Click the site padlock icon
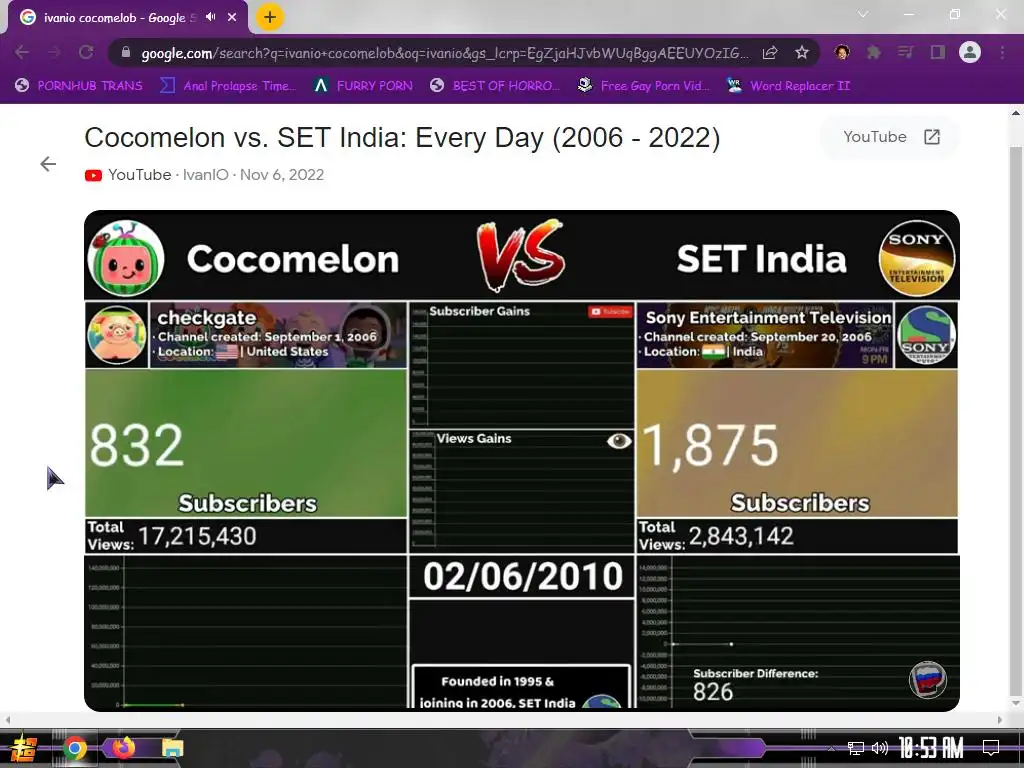Image resolution: width=1024 pixels, height=768 pixels. click(126, 52)
